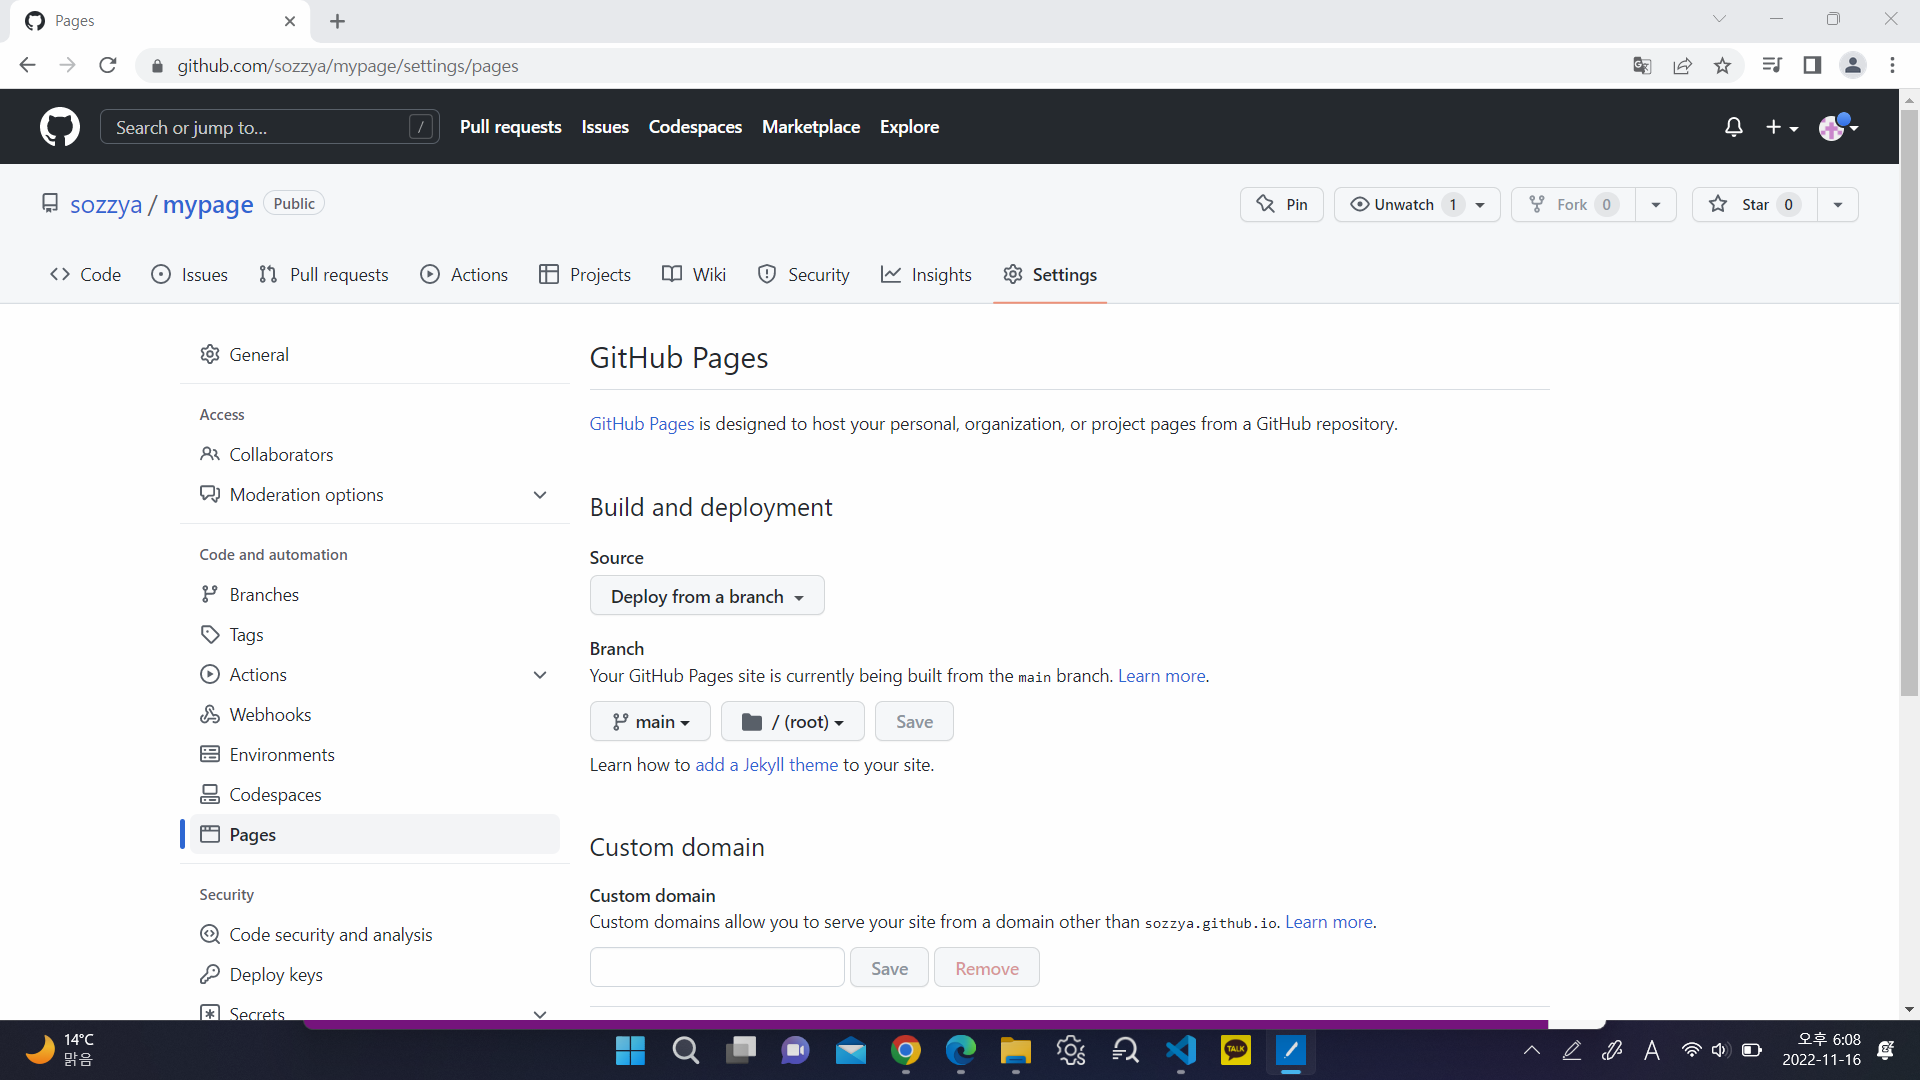This screenshot has height=1080, width=1920.
Task: Open the browser side panel icon
Action: click(1812, 66)
